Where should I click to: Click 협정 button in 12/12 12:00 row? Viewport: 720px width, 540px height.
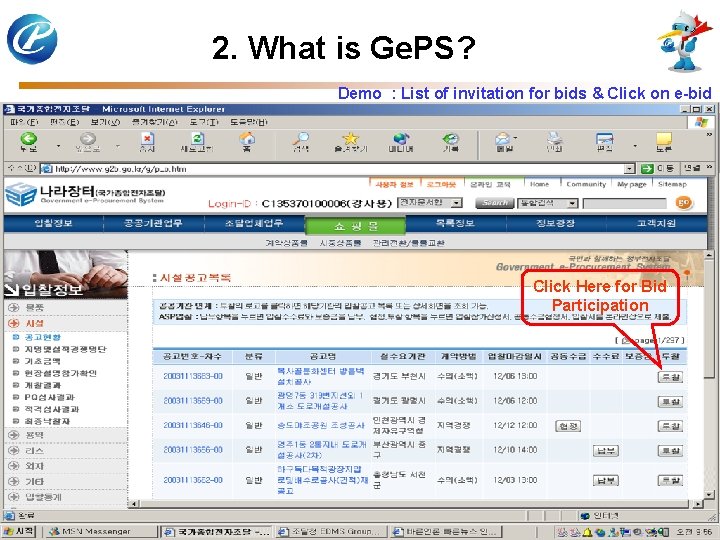(568, 426)
